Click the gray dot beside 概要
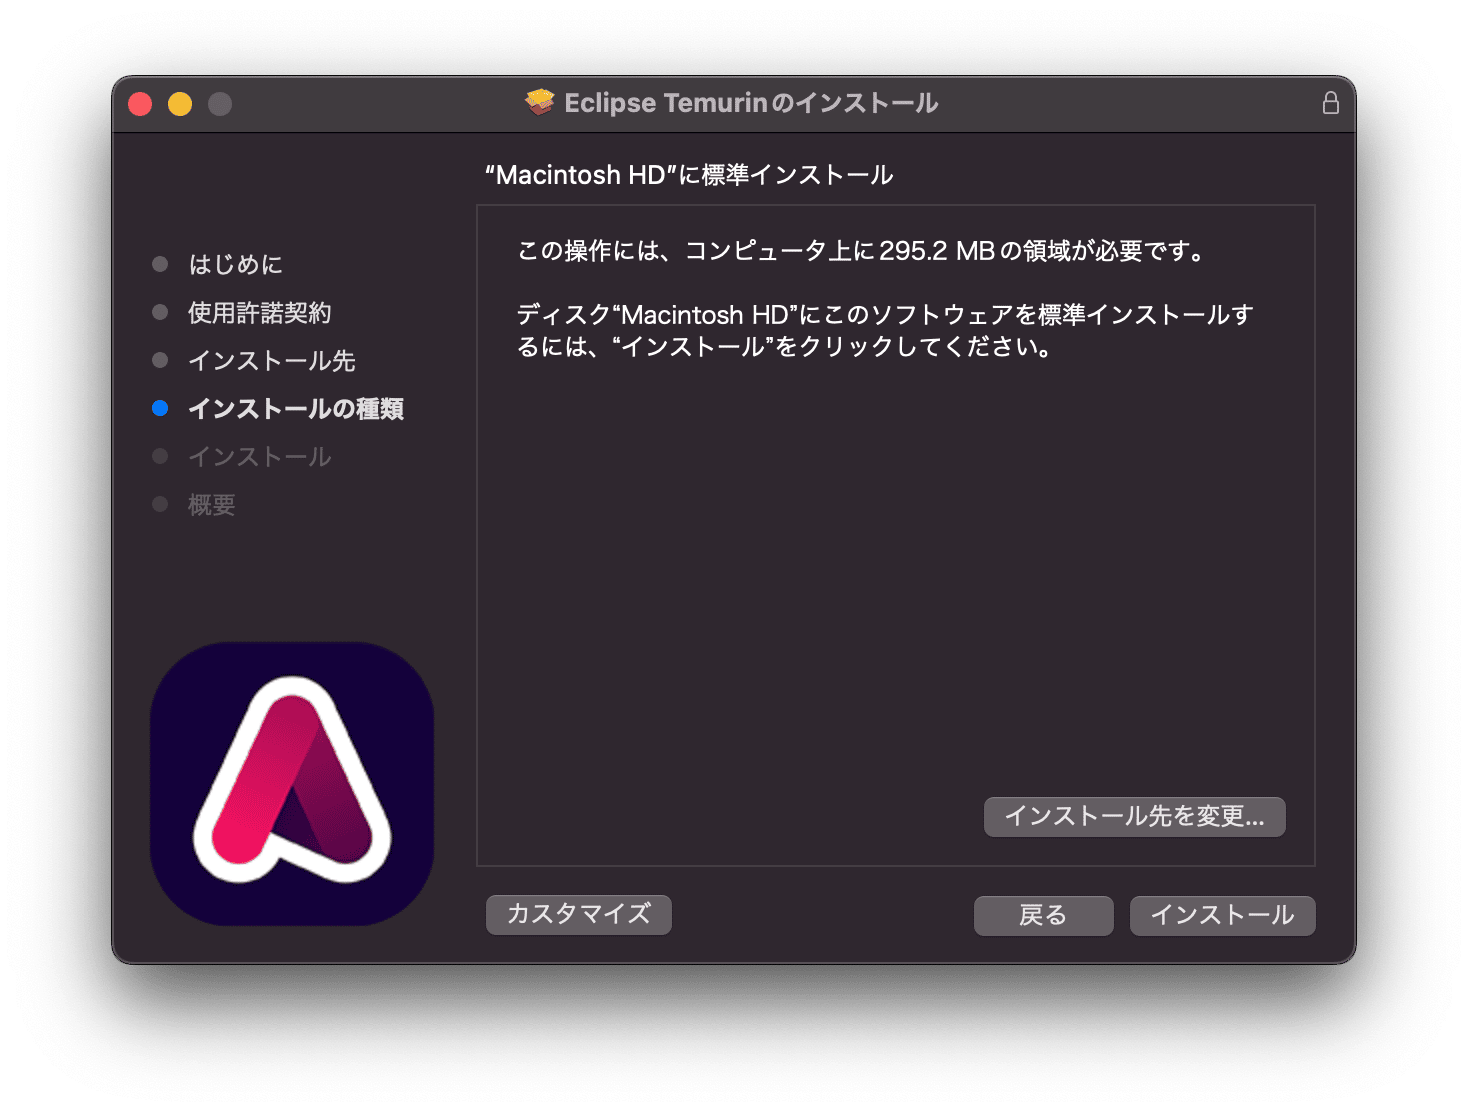The width and height of the screenshot is (1468, 1112). click(160, 503)
